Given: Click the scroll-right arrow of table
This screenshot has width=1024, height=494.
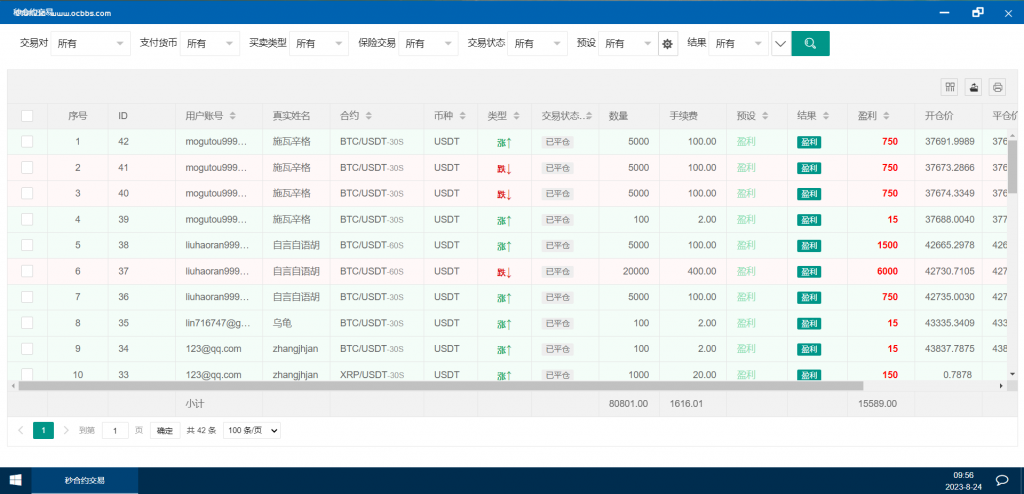Looking at the screenshot, I should 1001,386.
